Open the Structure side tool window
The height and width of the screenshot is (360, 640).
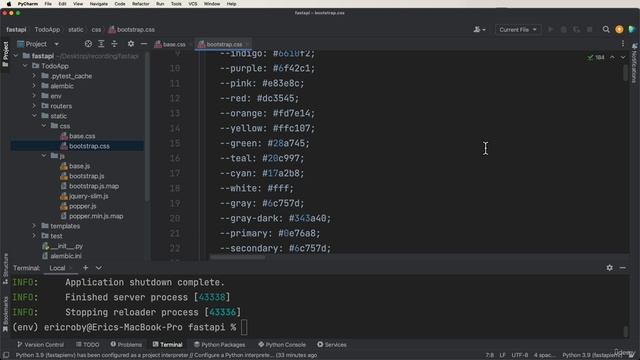click(5, 269)
